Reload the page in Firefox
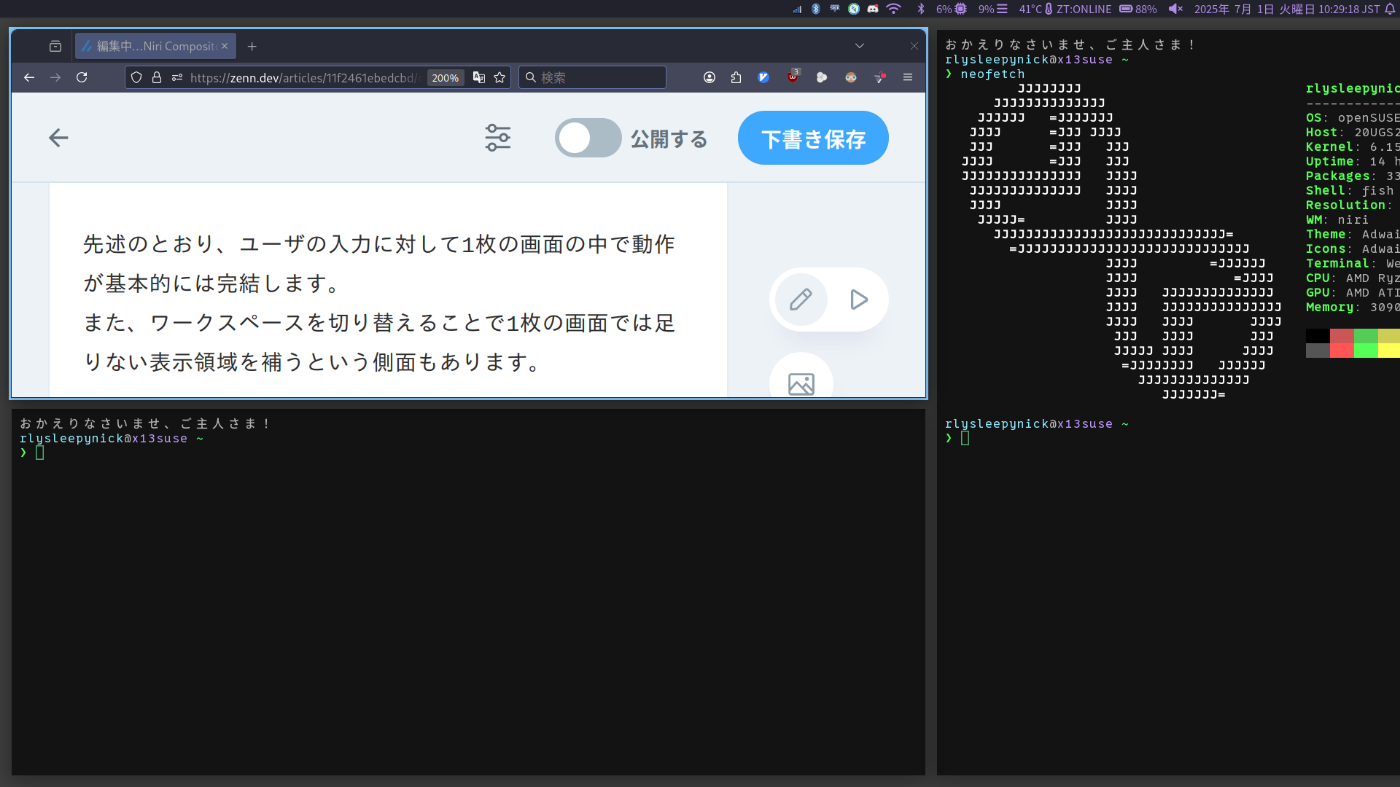 (82, 77)
